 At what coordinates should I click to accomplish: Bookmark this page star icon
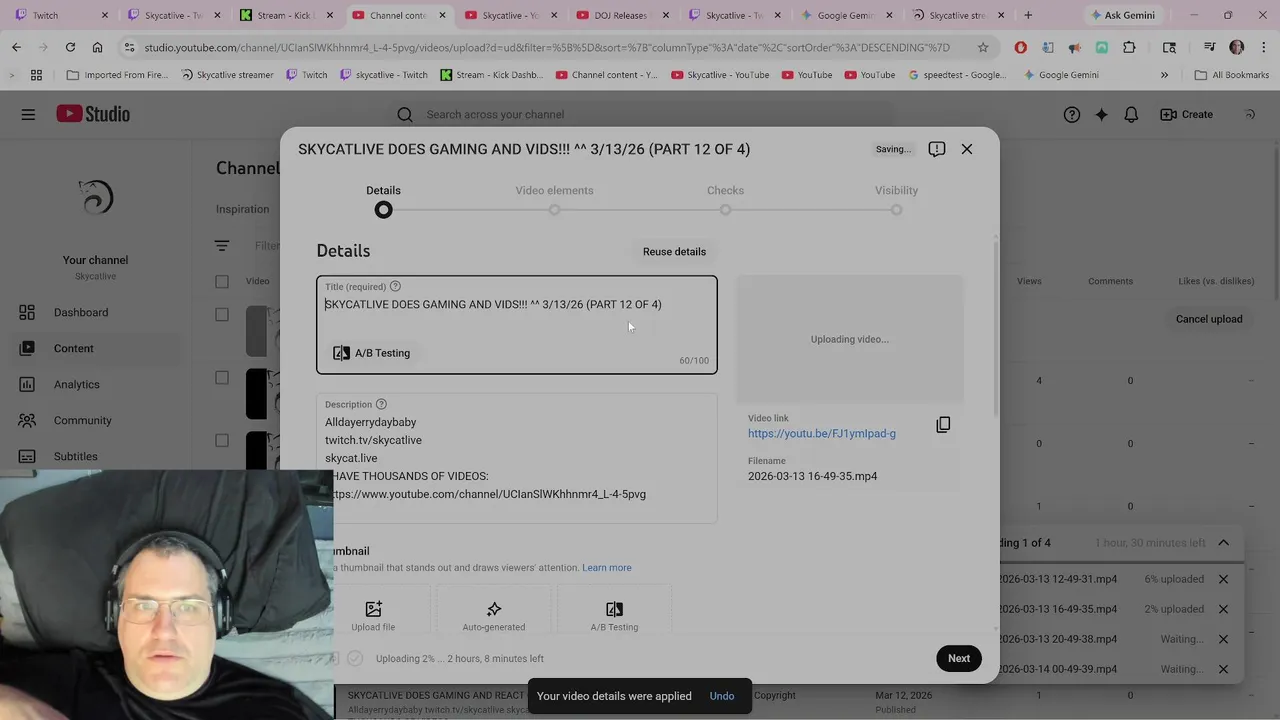[x=983, y=47]
